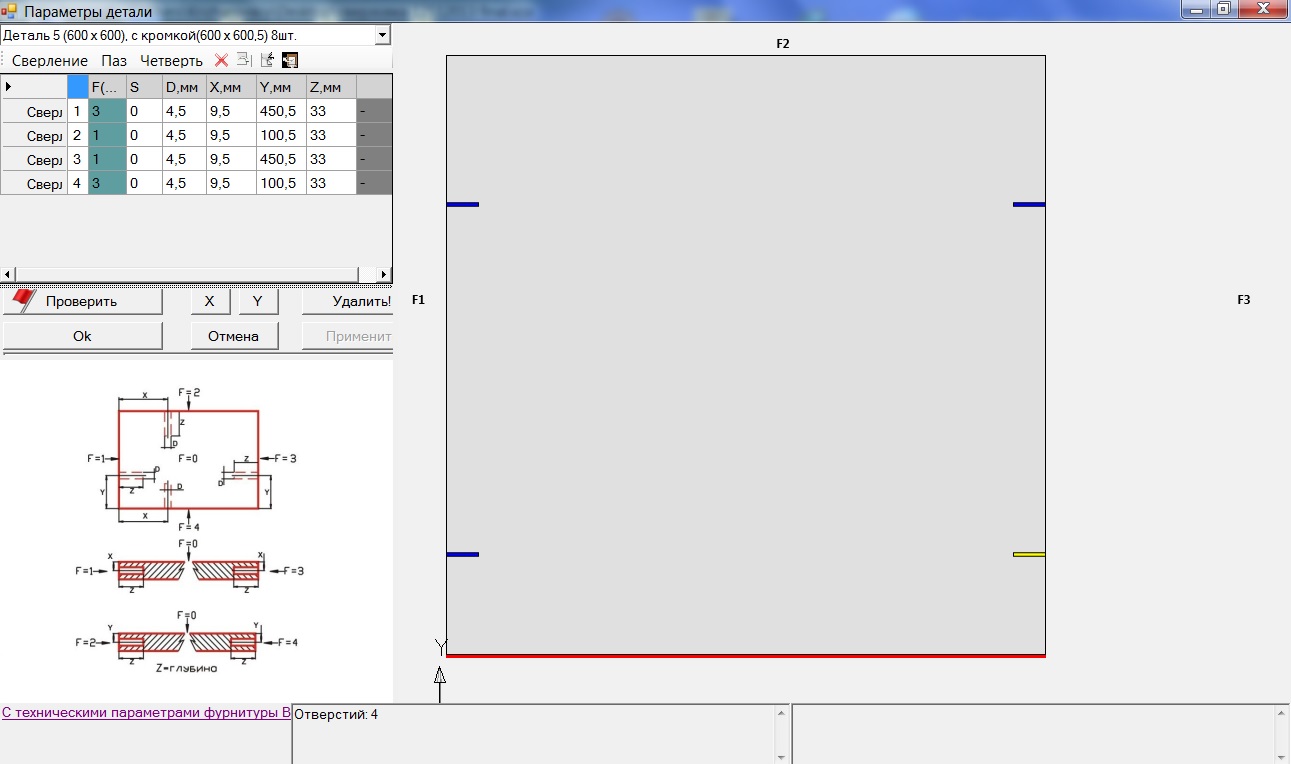Click the upper left blue hole marker
1291x764 pixels.
click(463, 204)
